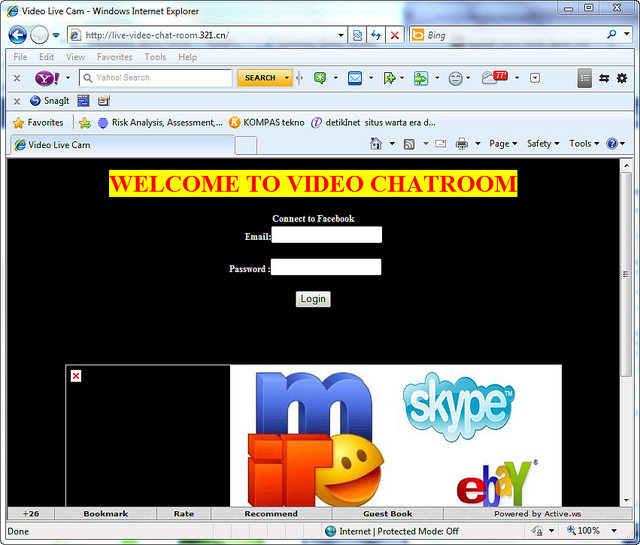Open Risk Analysis, Assessment bookmark

[160, 122]
